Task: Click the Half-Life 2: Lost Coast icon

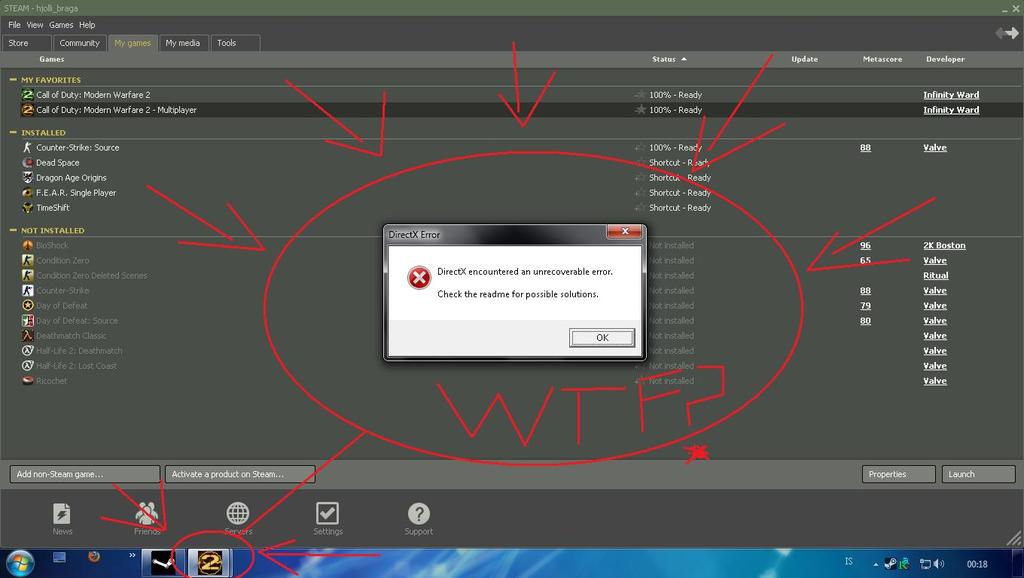Action: click(27, 366)
